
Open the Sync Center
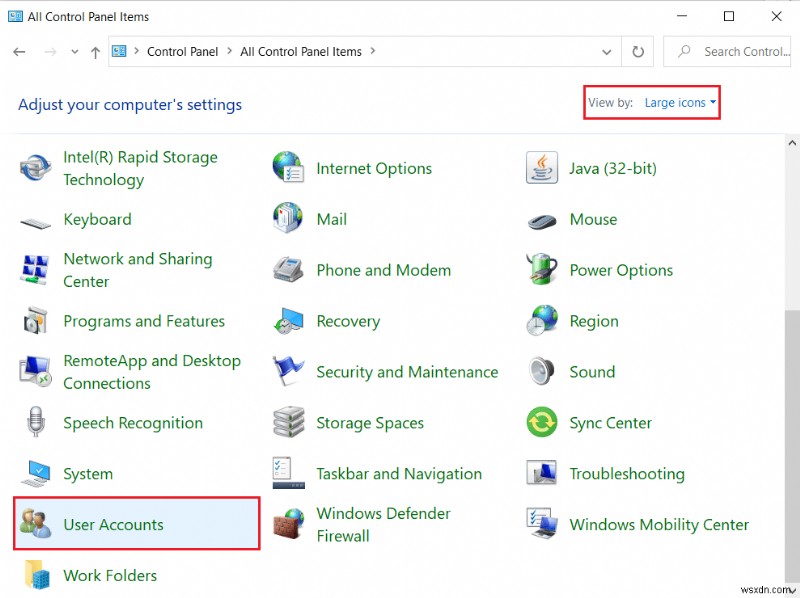coord(610,422)
